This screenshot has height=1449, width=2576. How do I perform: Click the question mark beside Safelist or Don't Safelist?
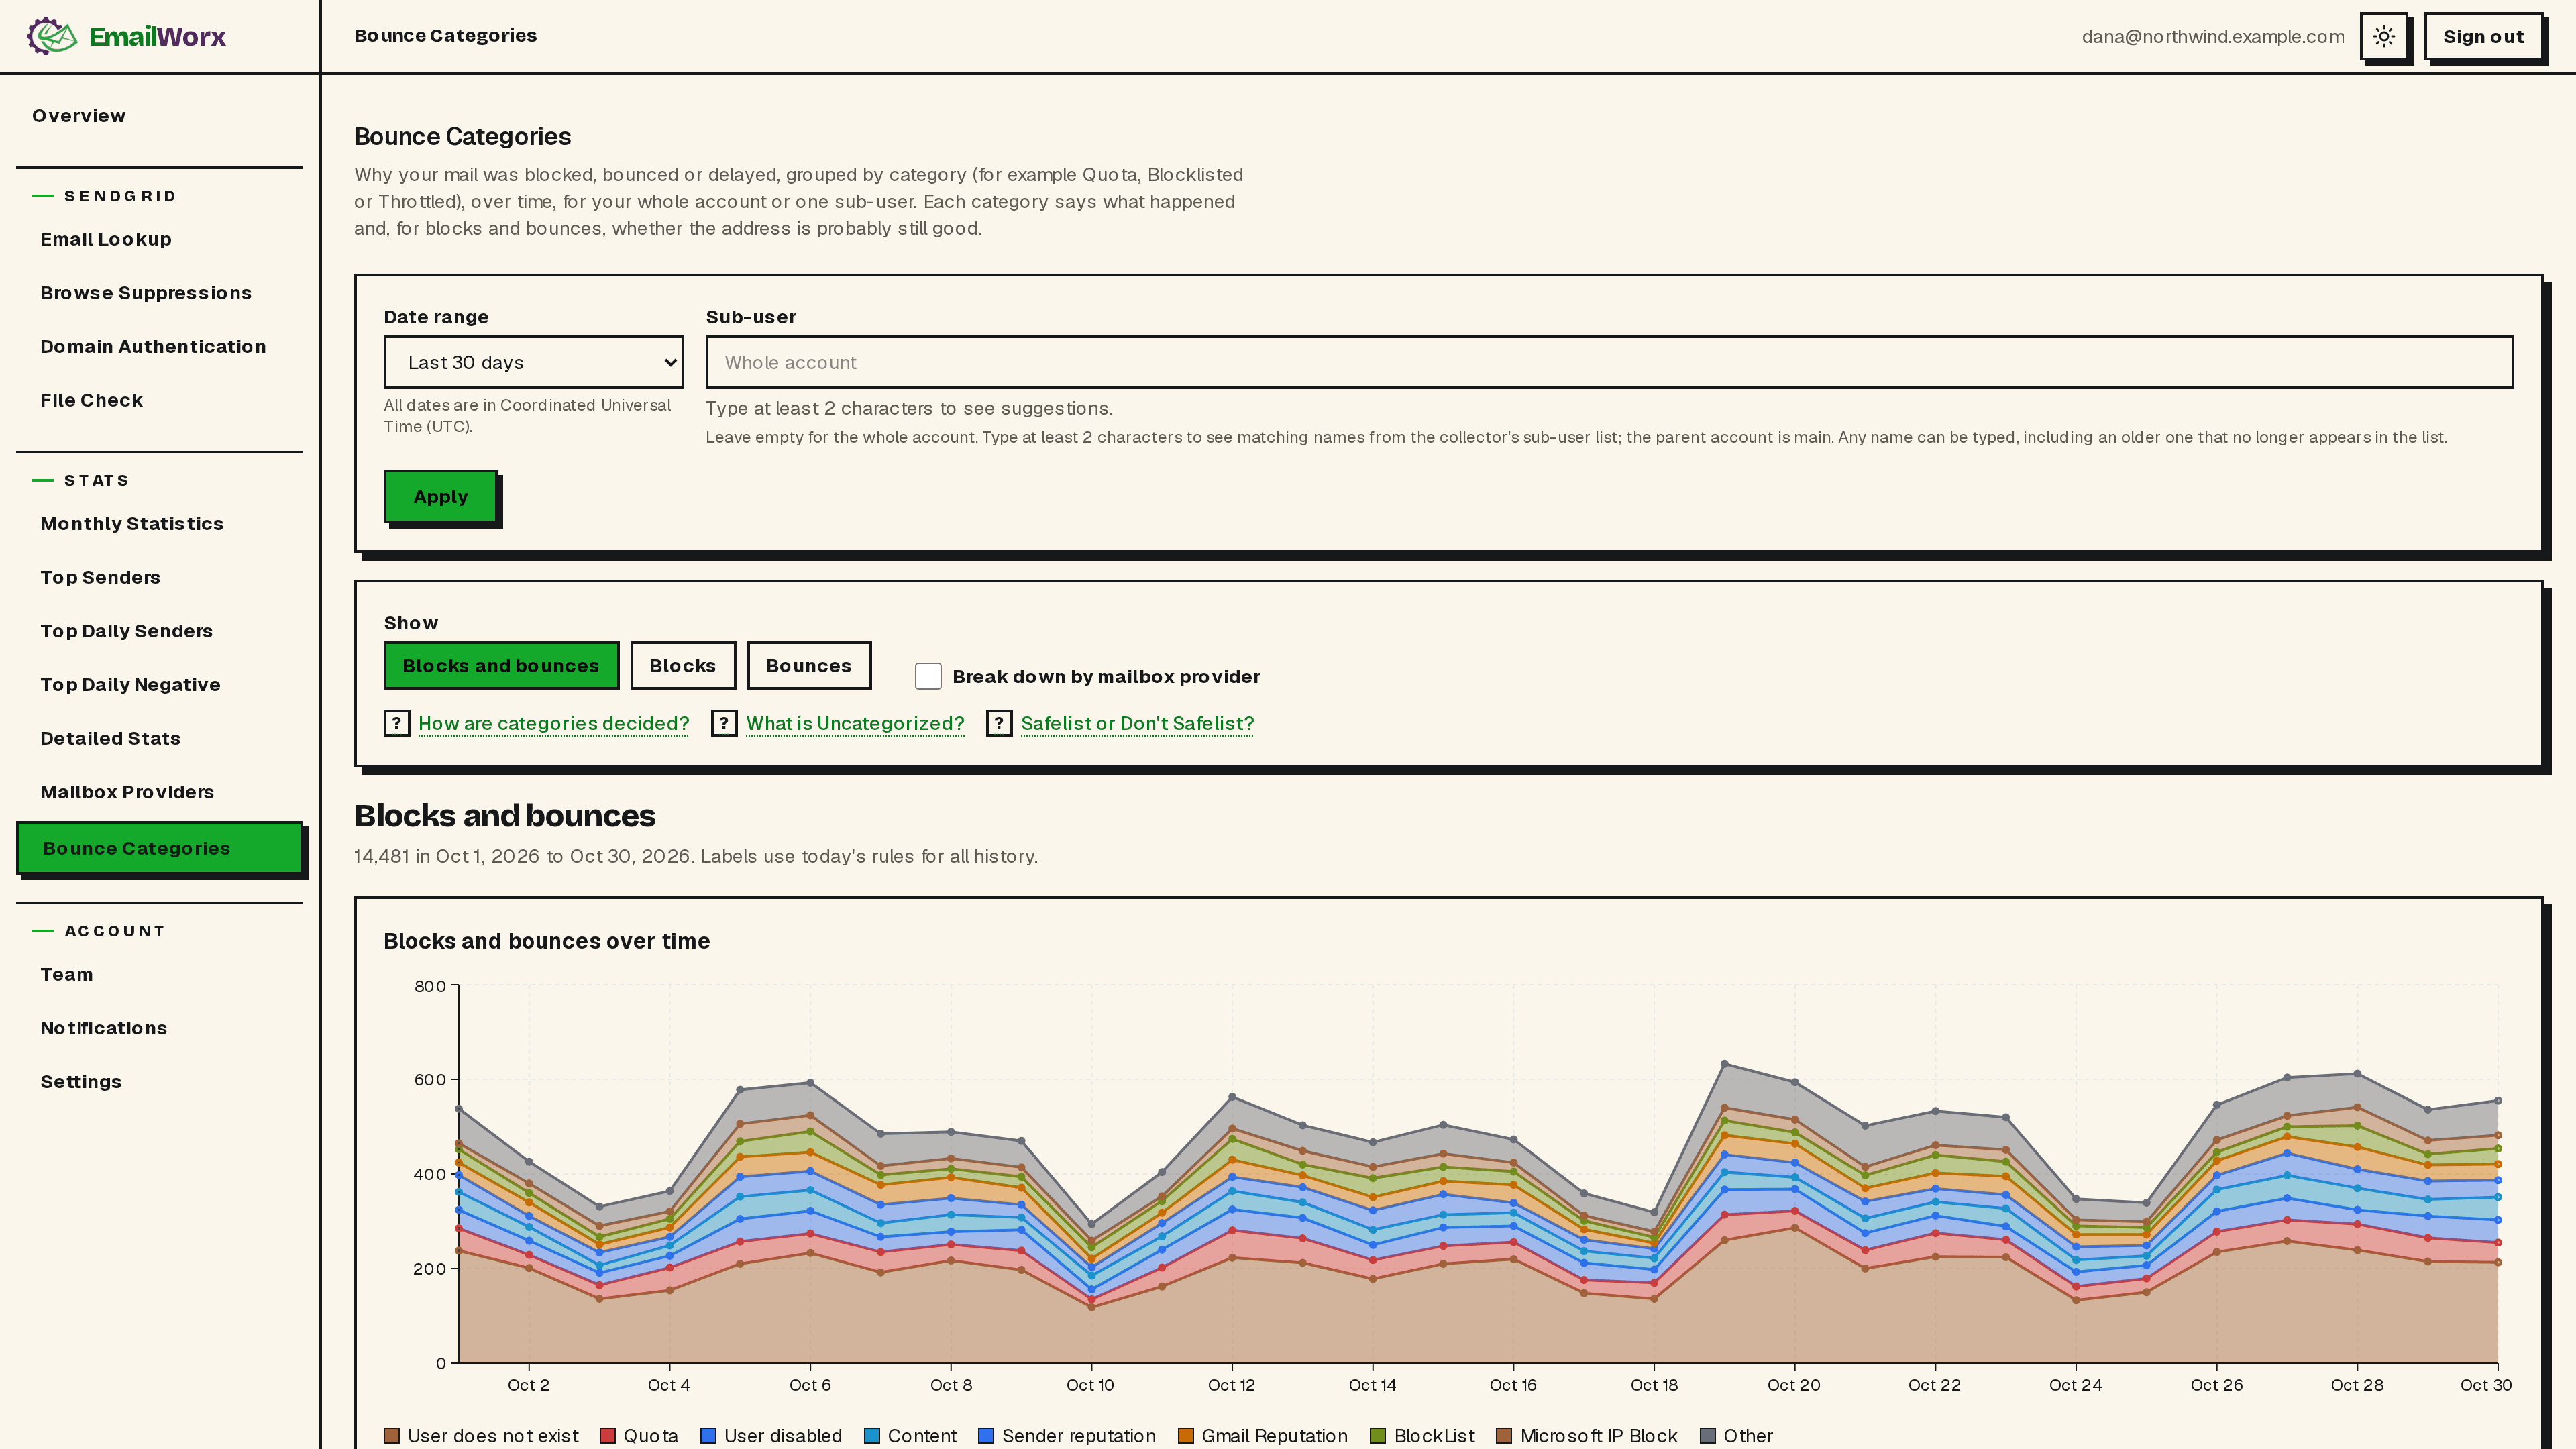coord(999,723)
